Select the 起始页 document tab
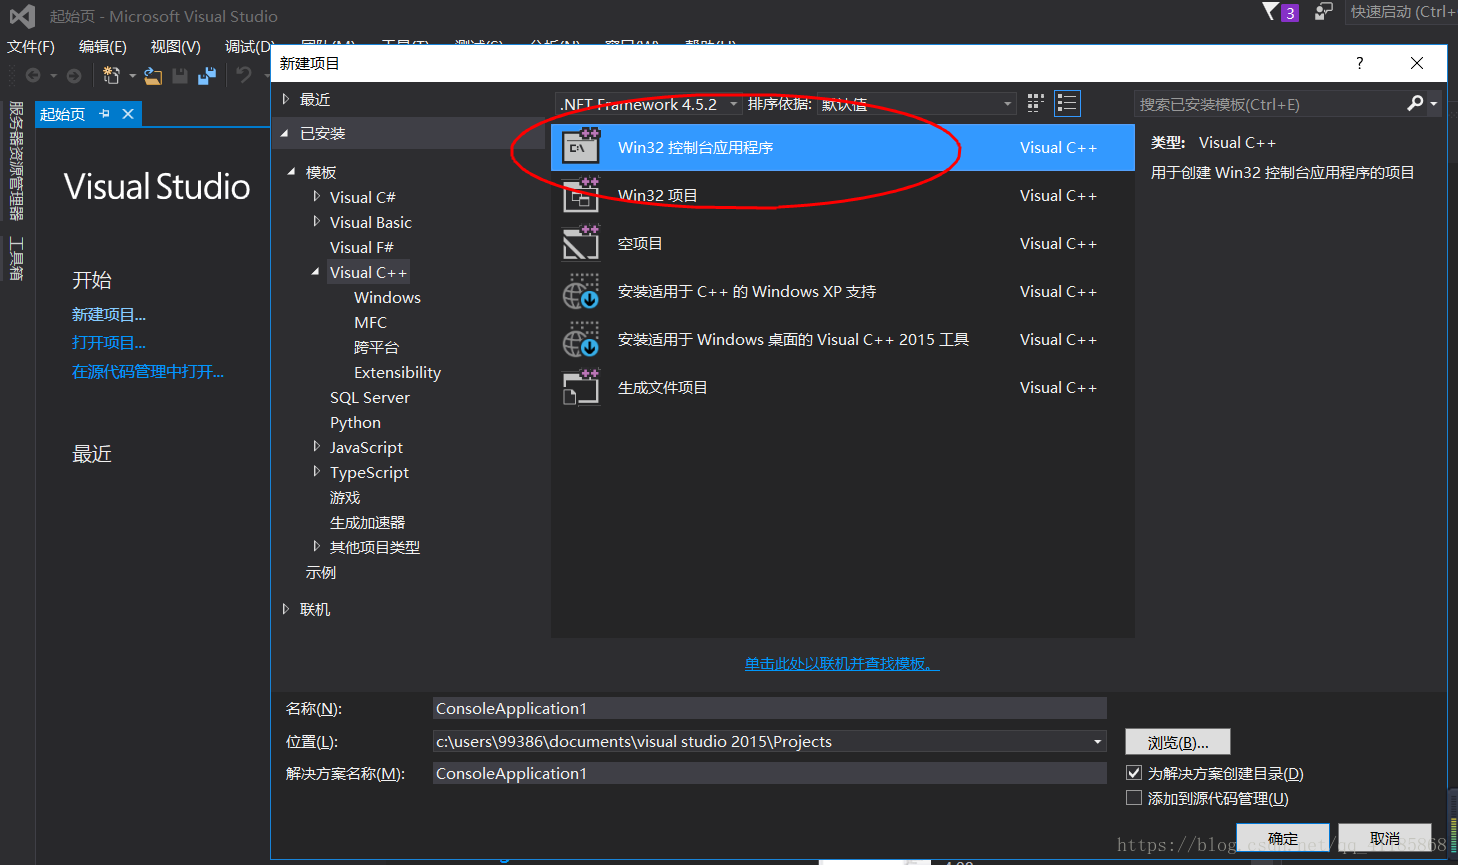Screen dimensions: 1458x865 [62, 114]
